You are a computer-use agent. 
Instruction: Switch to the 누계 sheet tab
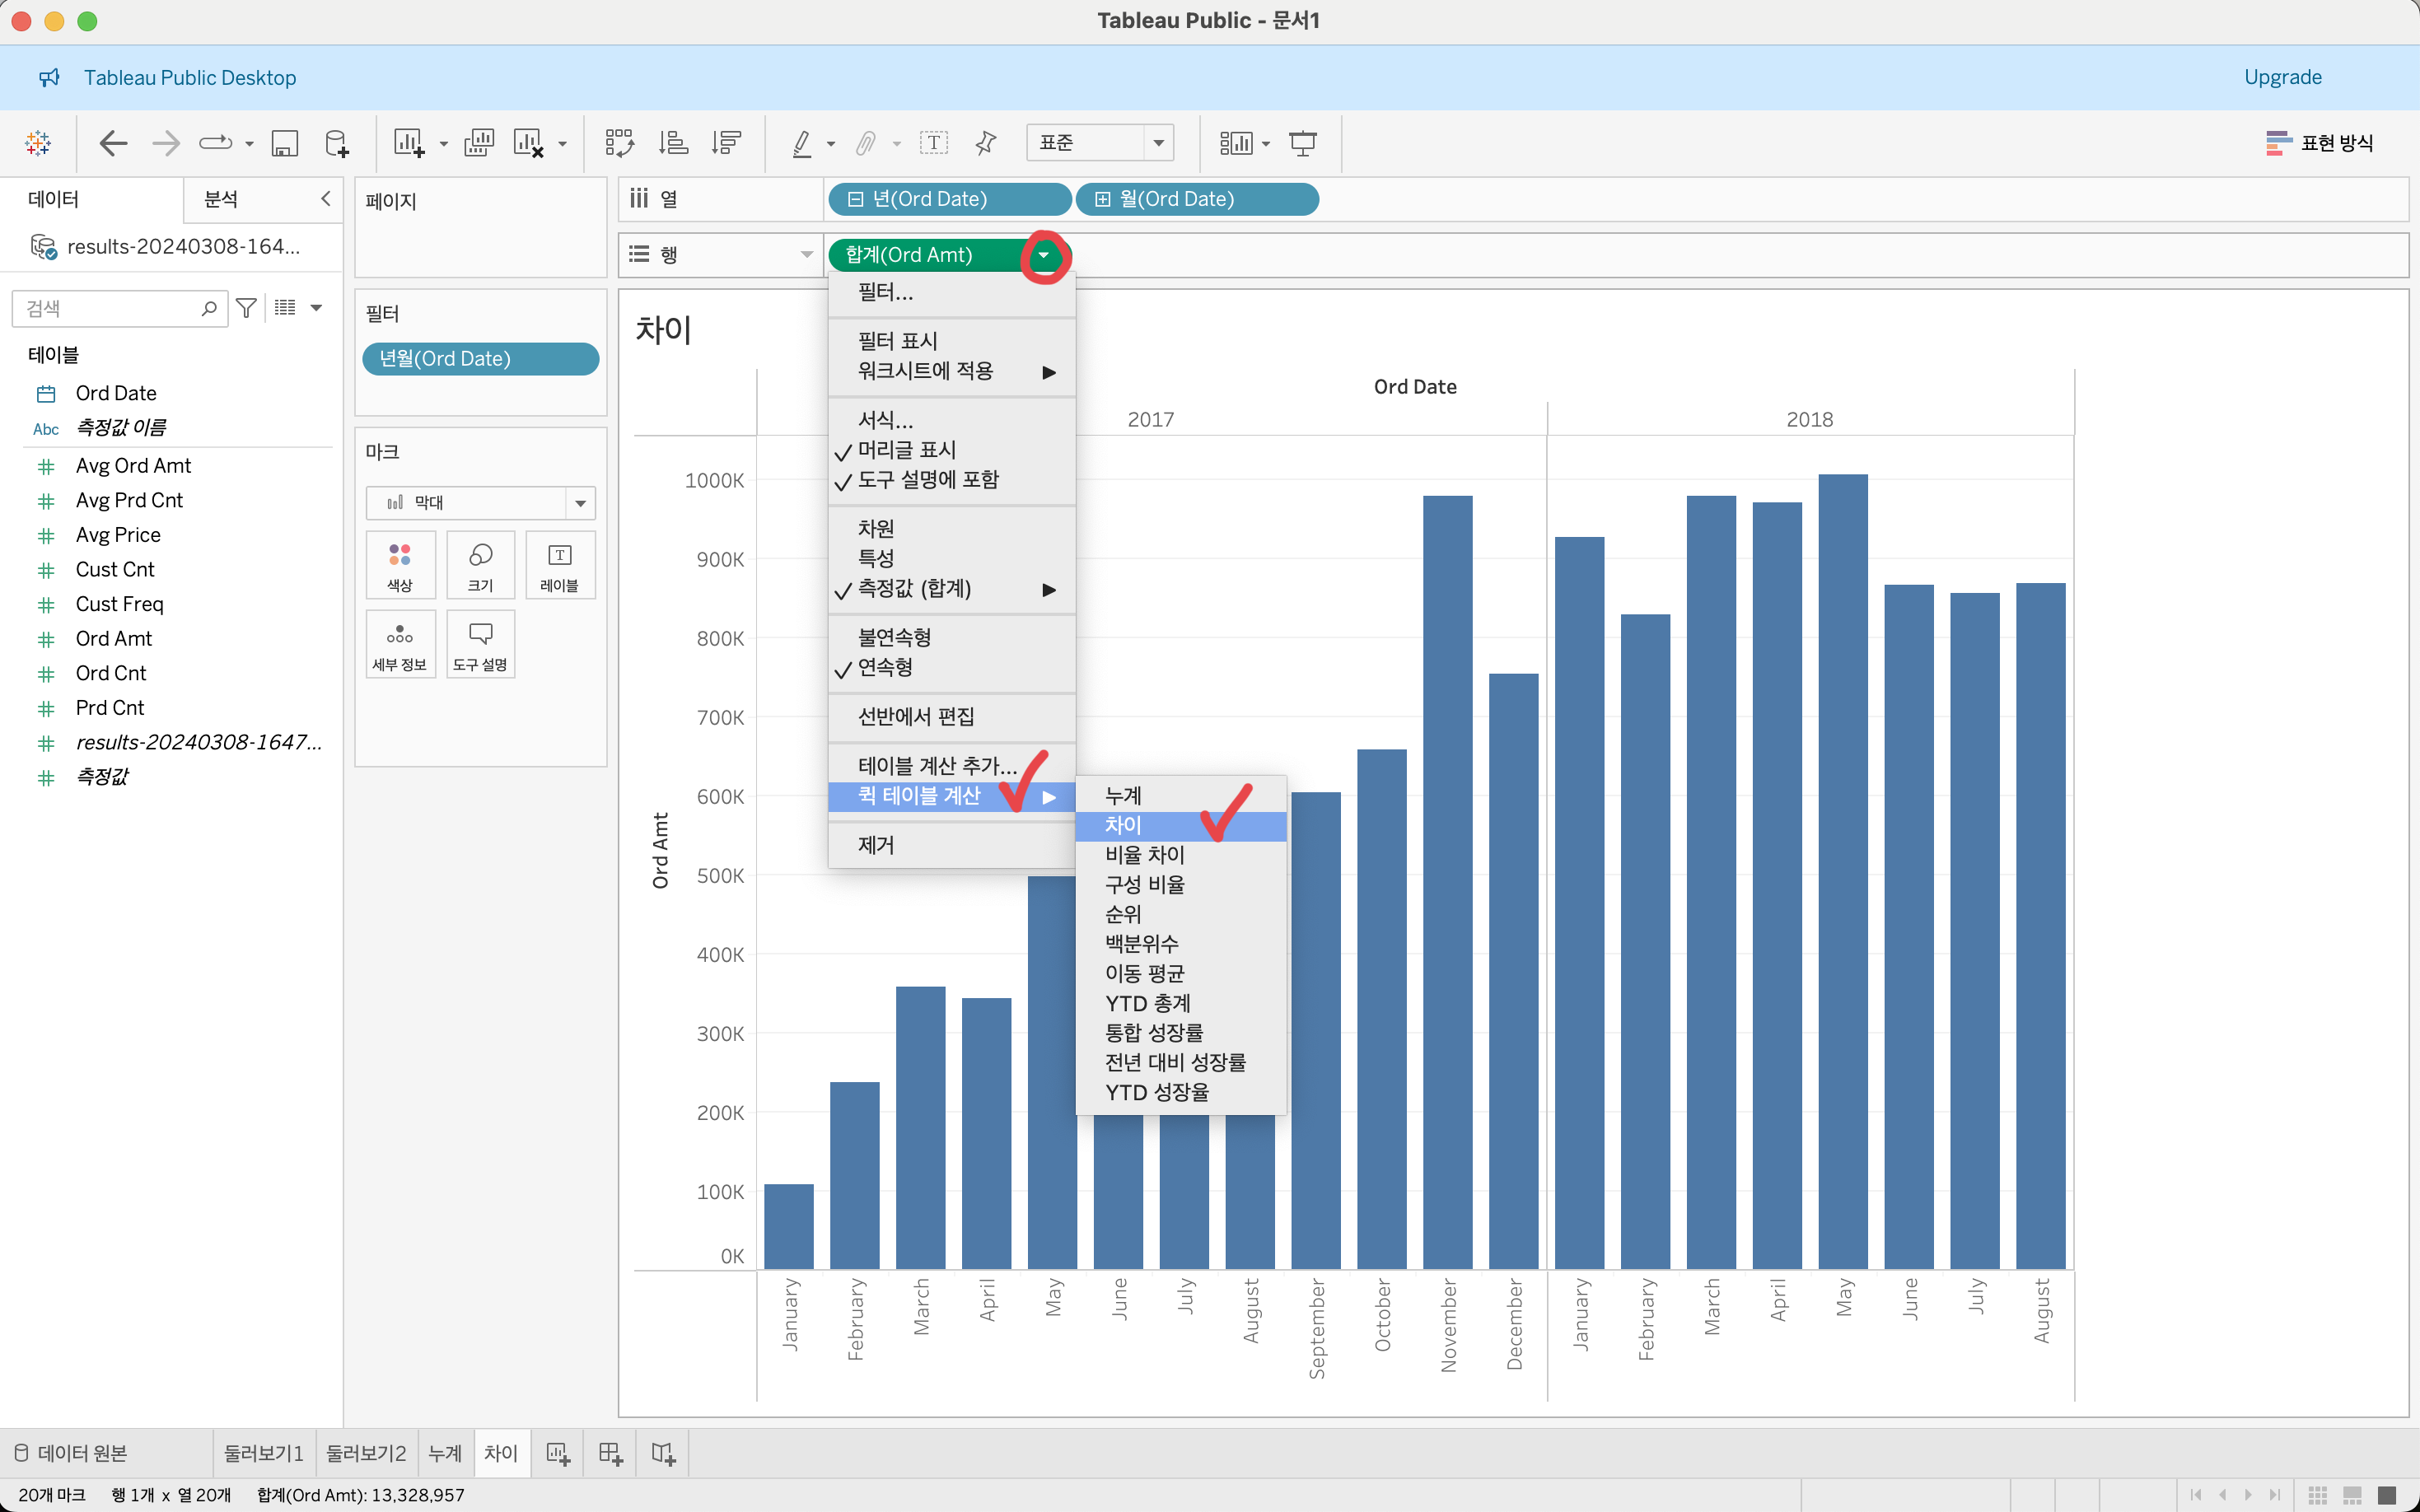[x=444, y=1453]
